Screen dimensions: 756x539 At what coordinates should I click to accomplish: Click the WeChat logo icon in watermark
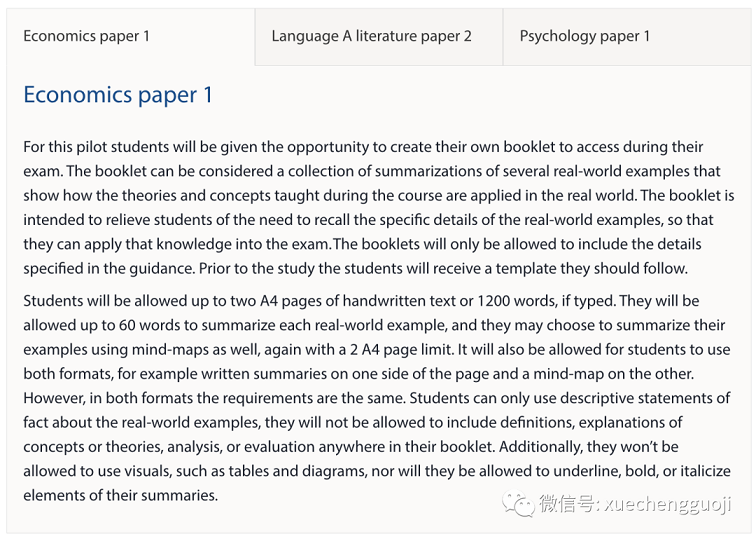[518, 504]
